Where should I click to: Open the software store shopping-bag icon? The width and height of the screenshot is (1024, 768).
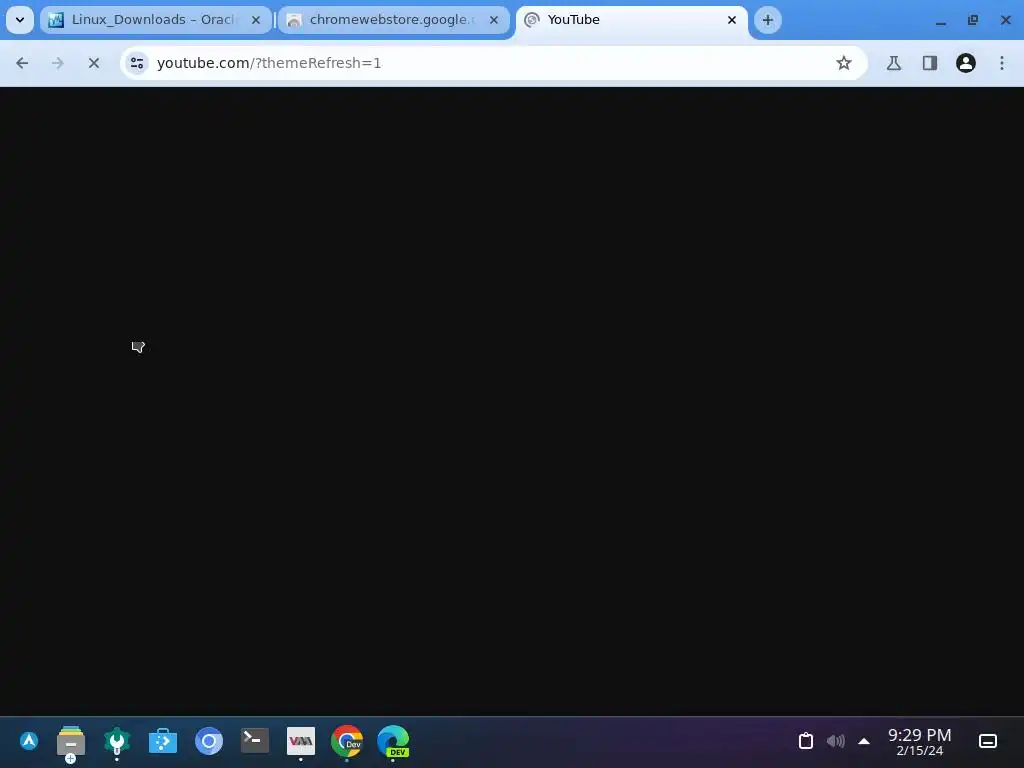pos(163,741)
